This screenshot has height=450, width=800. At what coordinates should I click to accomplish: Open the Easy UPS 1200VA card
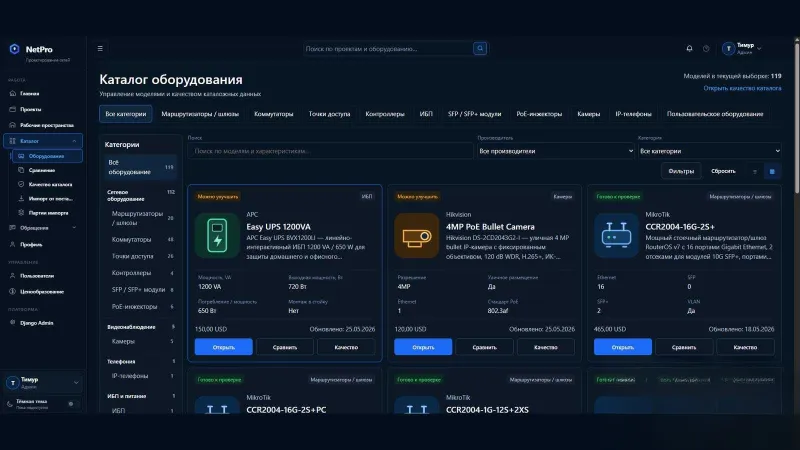223,347
